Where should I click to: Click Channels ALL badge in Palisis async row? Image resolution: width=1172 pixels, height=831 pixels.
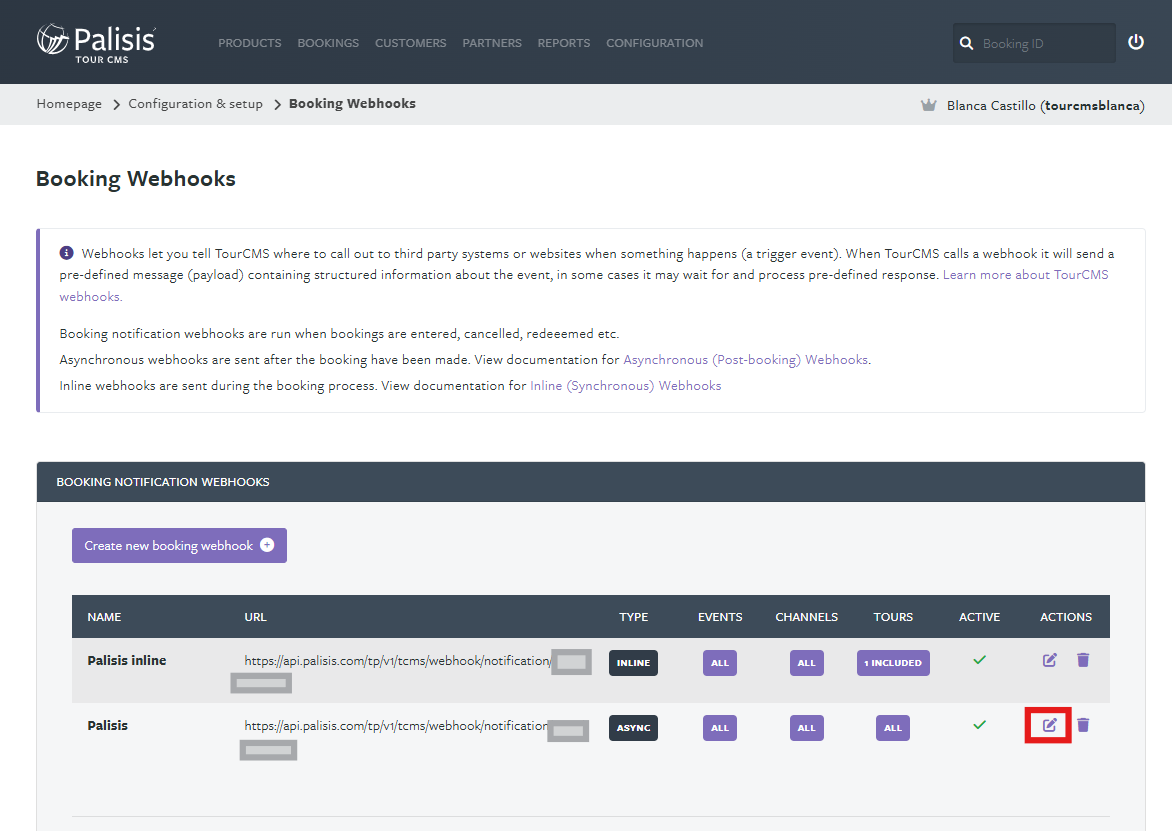[x=806, y=728]
